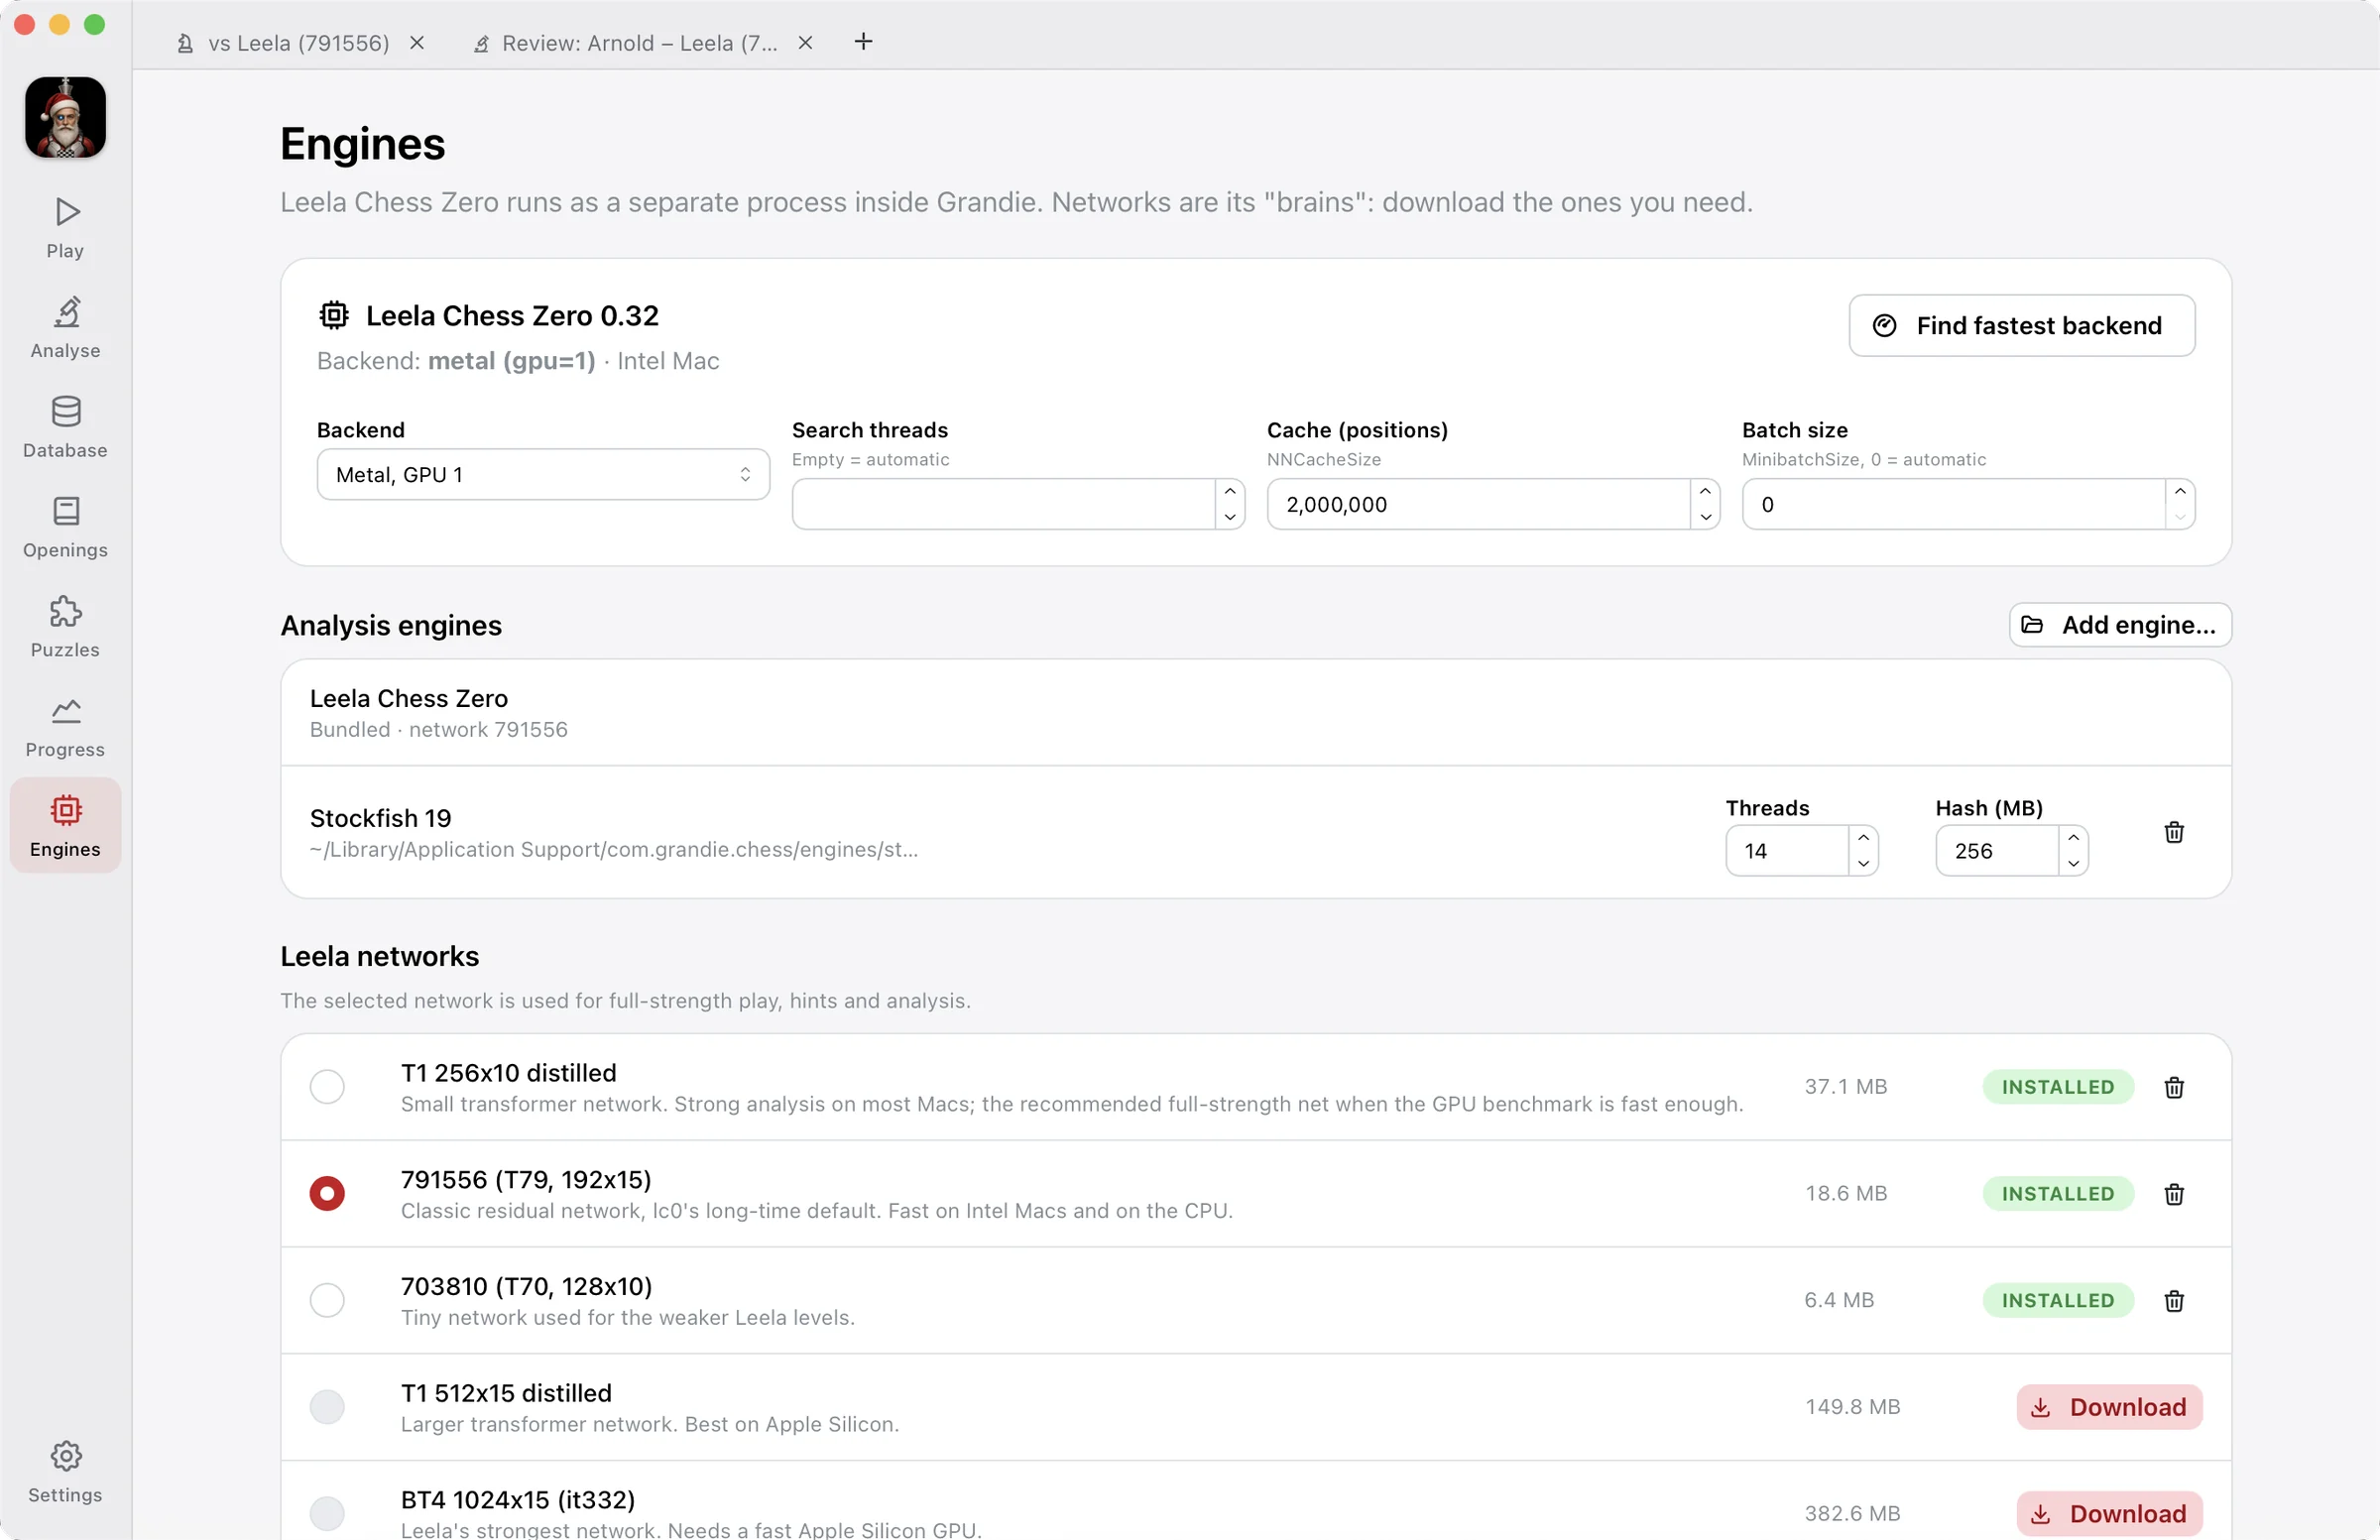Select the 791556 (T79) network radio
Screen dimensions: 2380x1540
[x=327, y=1194]
